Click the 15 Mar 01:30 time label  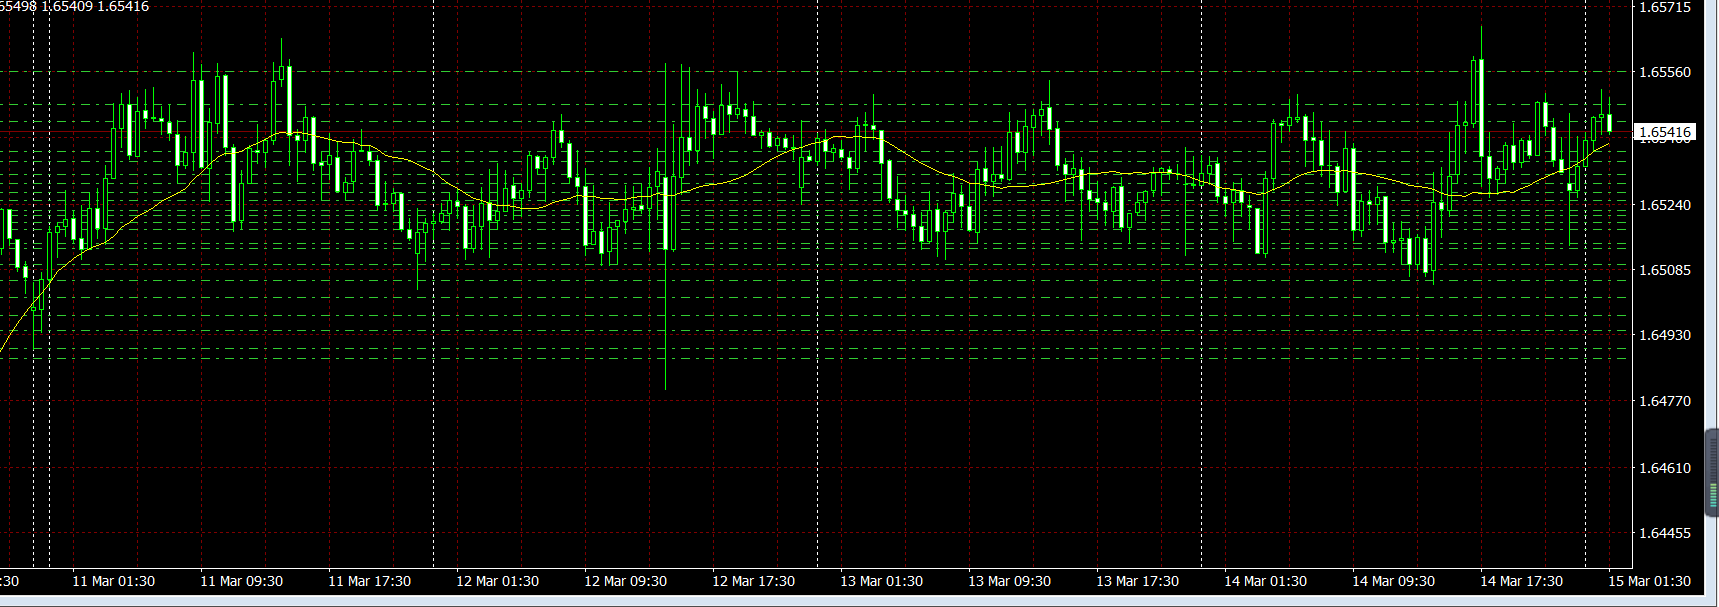[1650, 581]
